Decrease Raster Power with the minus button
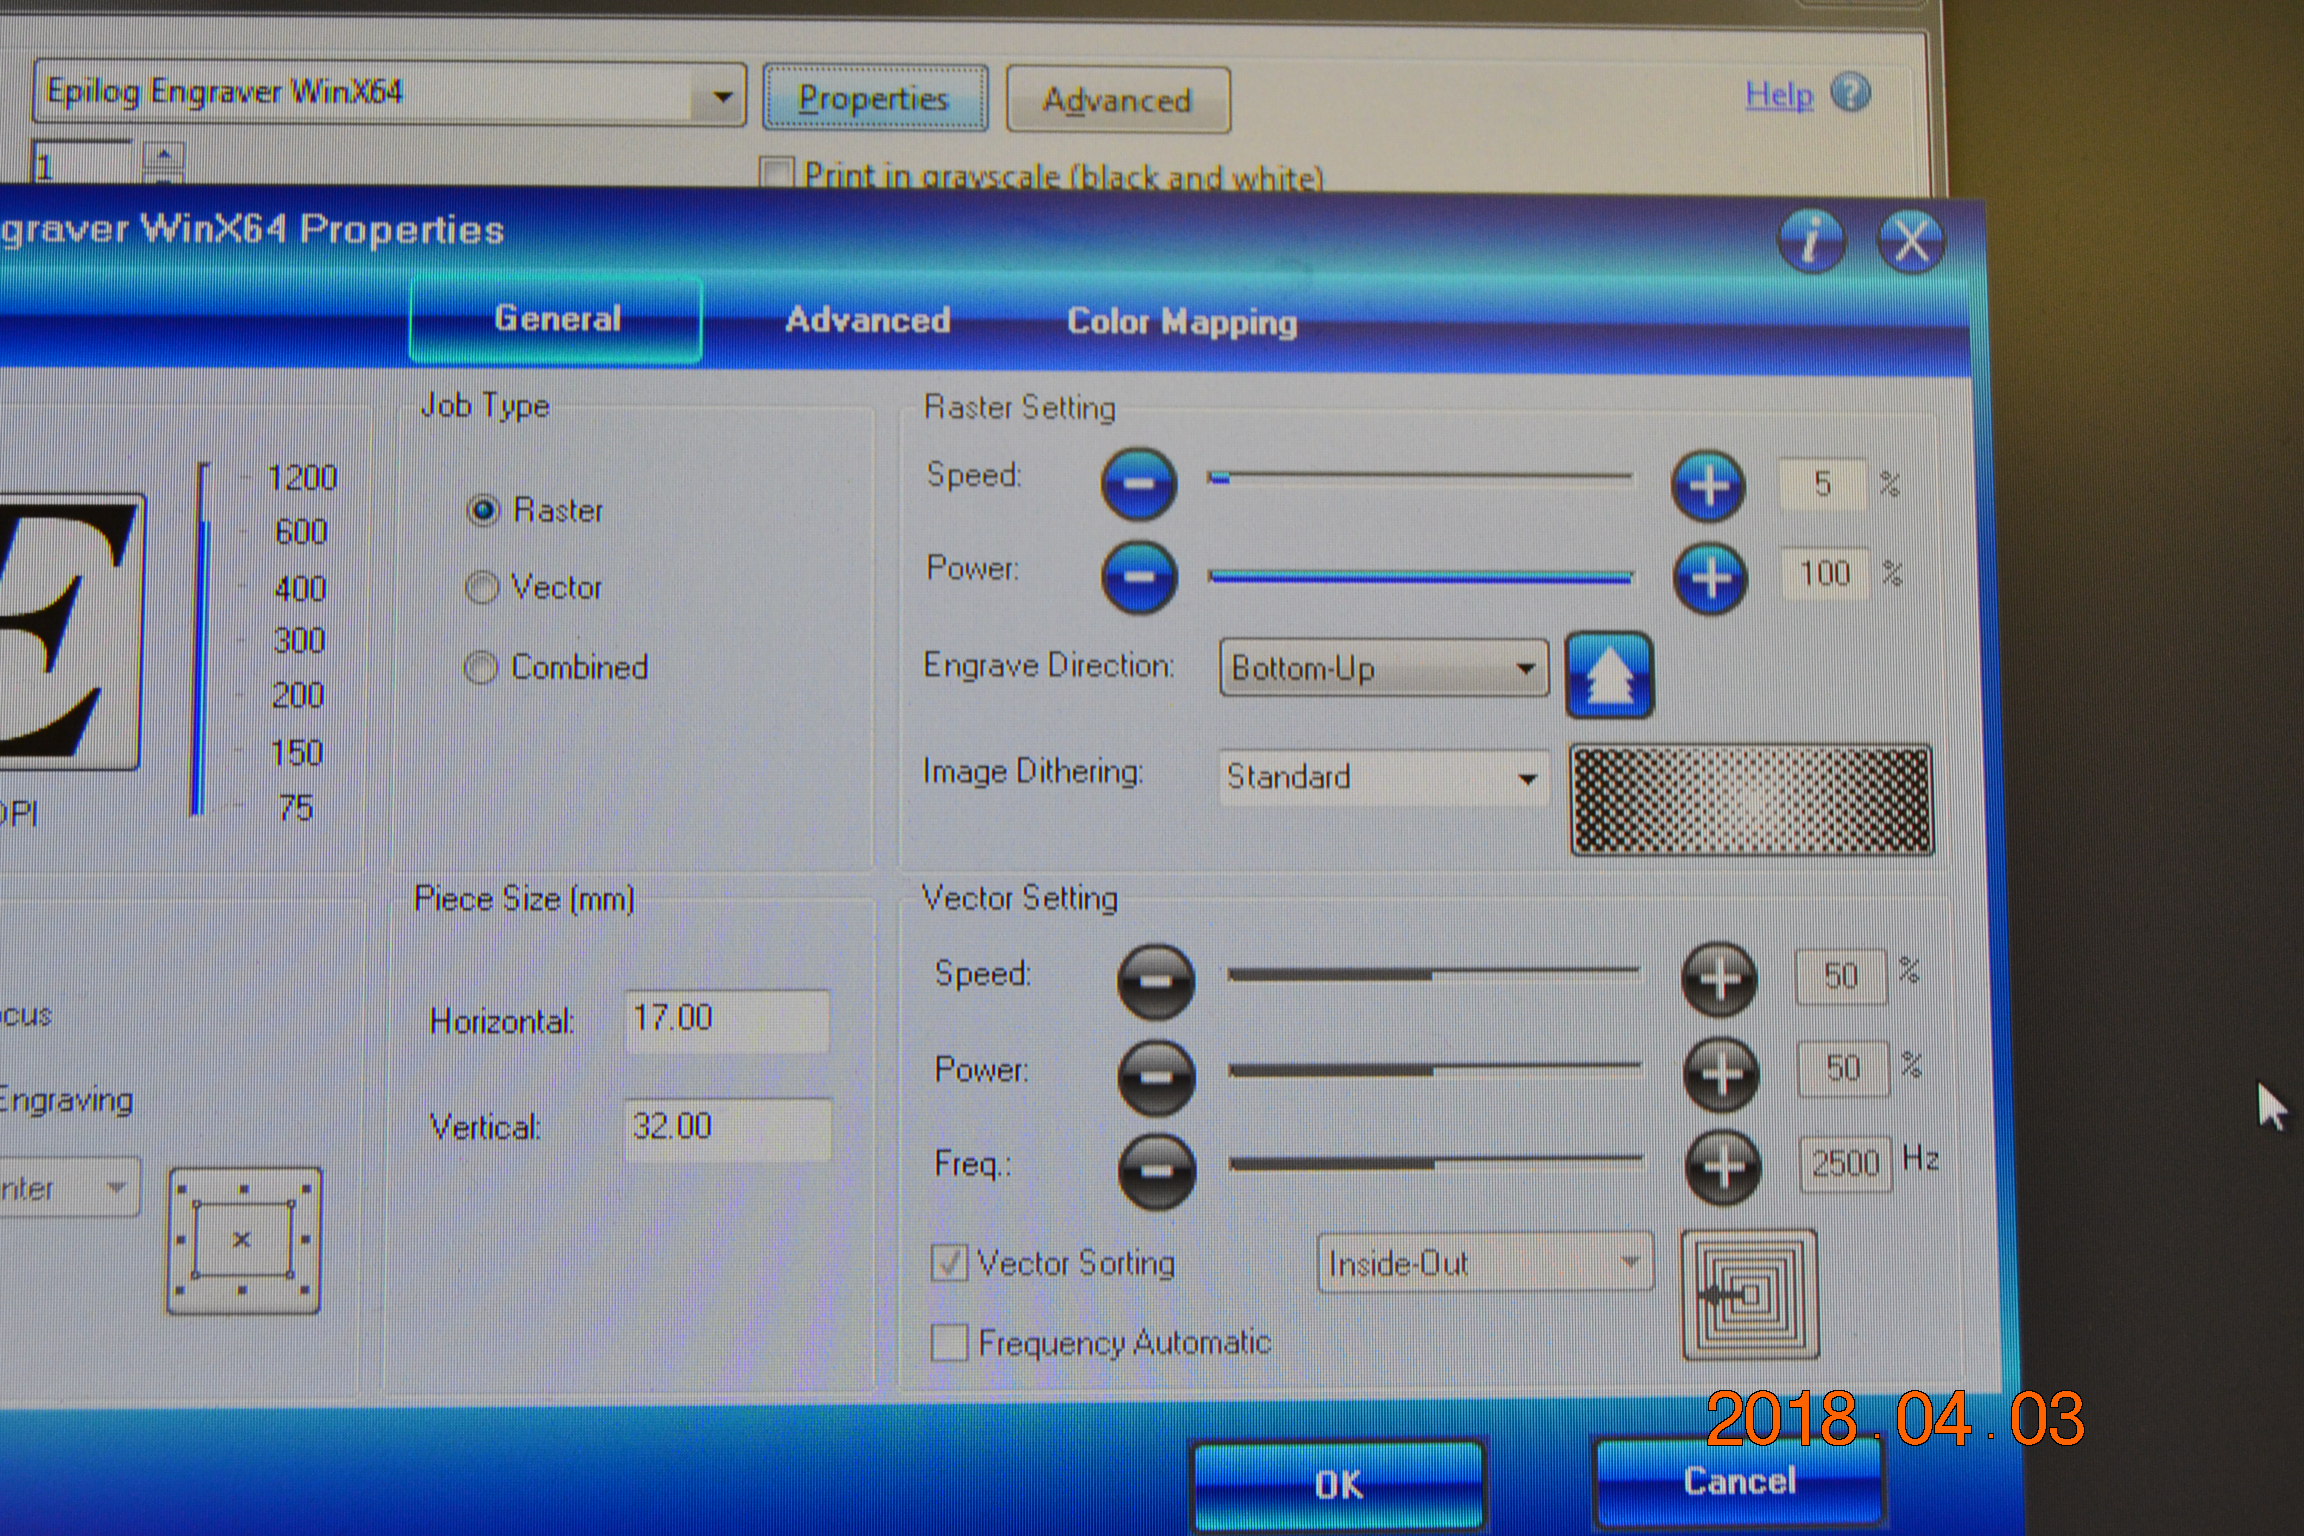 [x=1139, y=577]
